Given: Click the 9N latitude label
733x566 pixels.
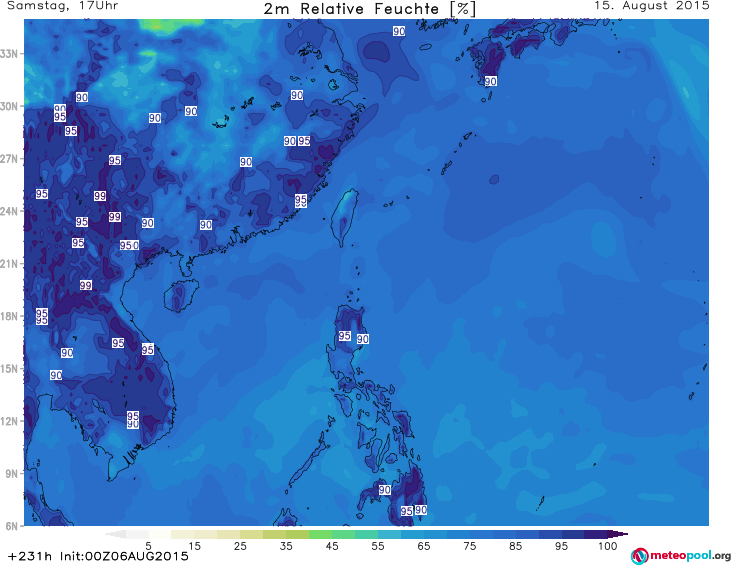Looking at the screenshot, I should click(12, 473).
